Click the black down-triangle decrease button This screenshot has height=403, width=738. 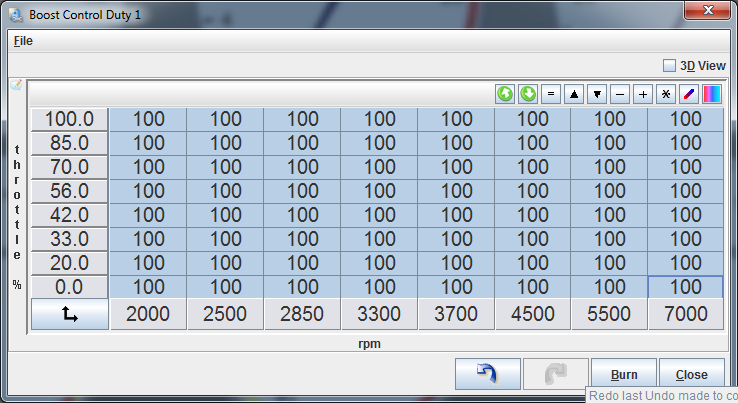click(597, 94)
